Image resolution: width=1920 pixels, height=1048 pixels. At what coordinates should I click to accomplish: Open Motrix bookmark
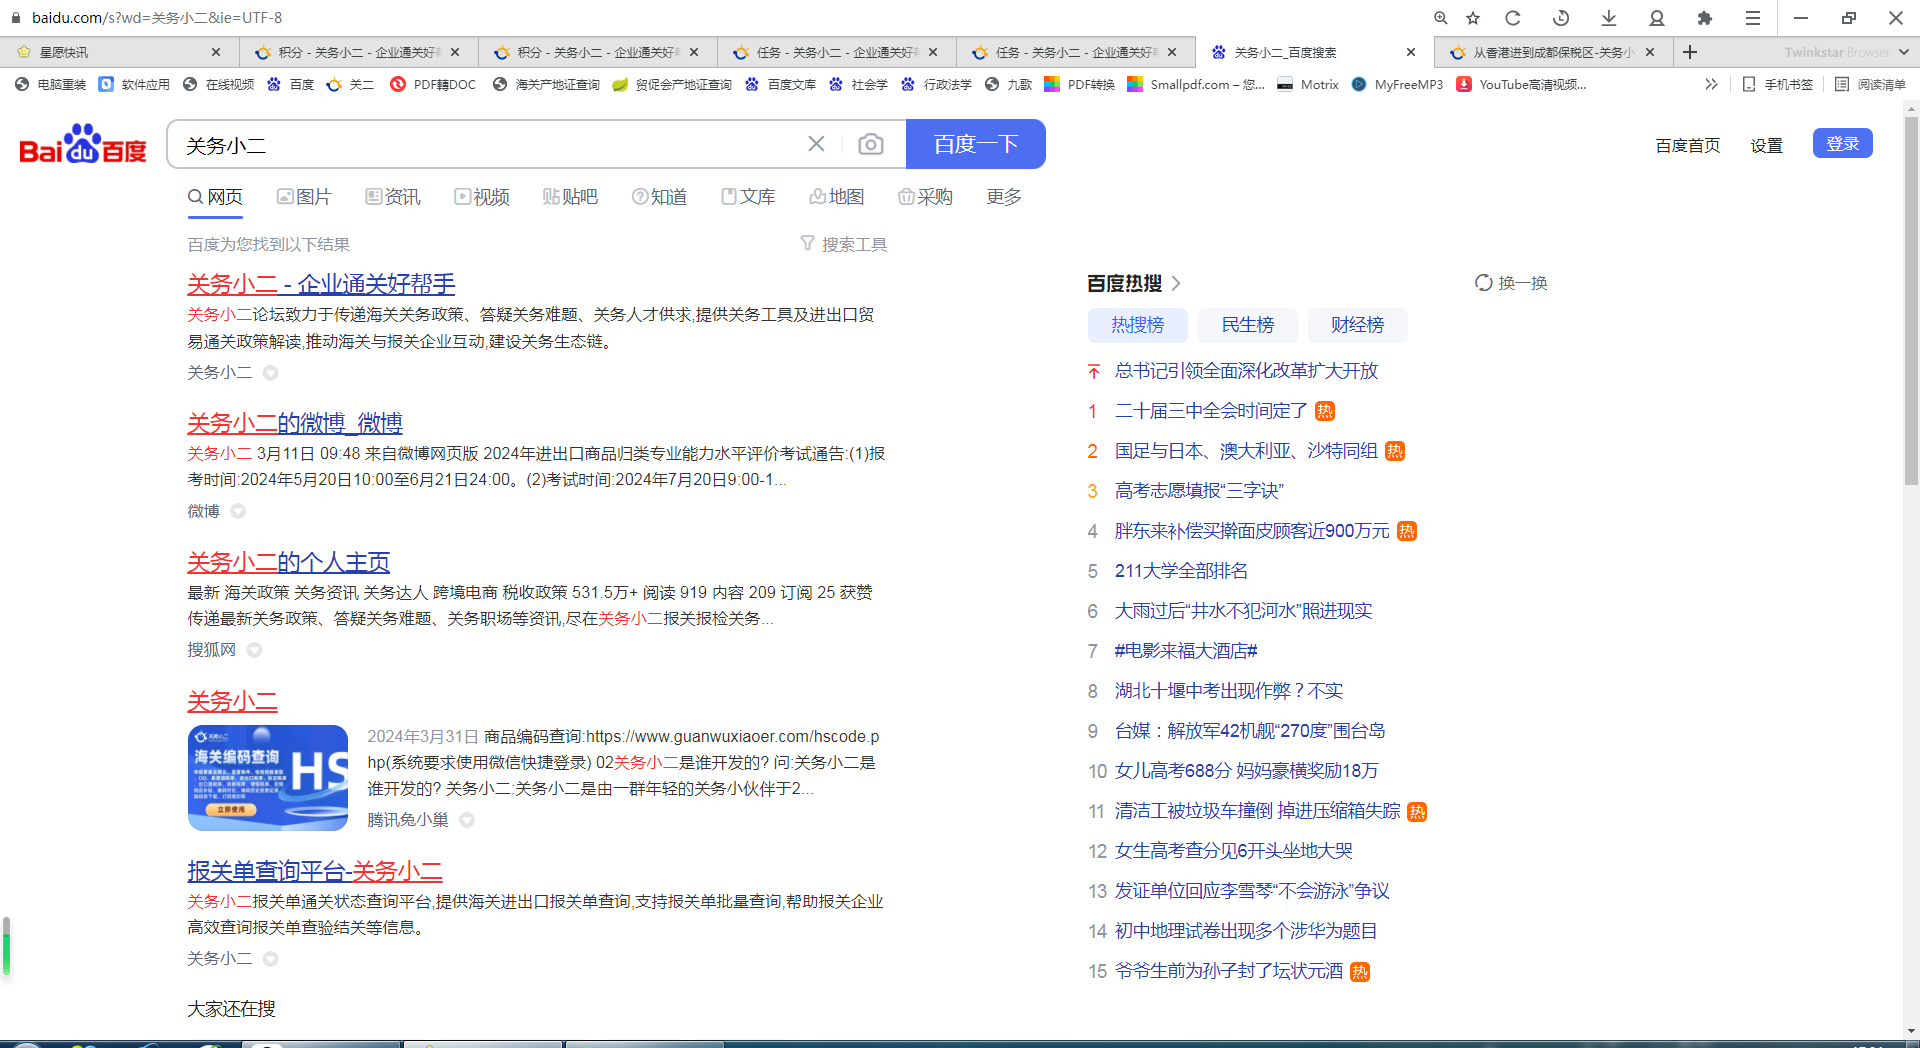point(1308,84)
